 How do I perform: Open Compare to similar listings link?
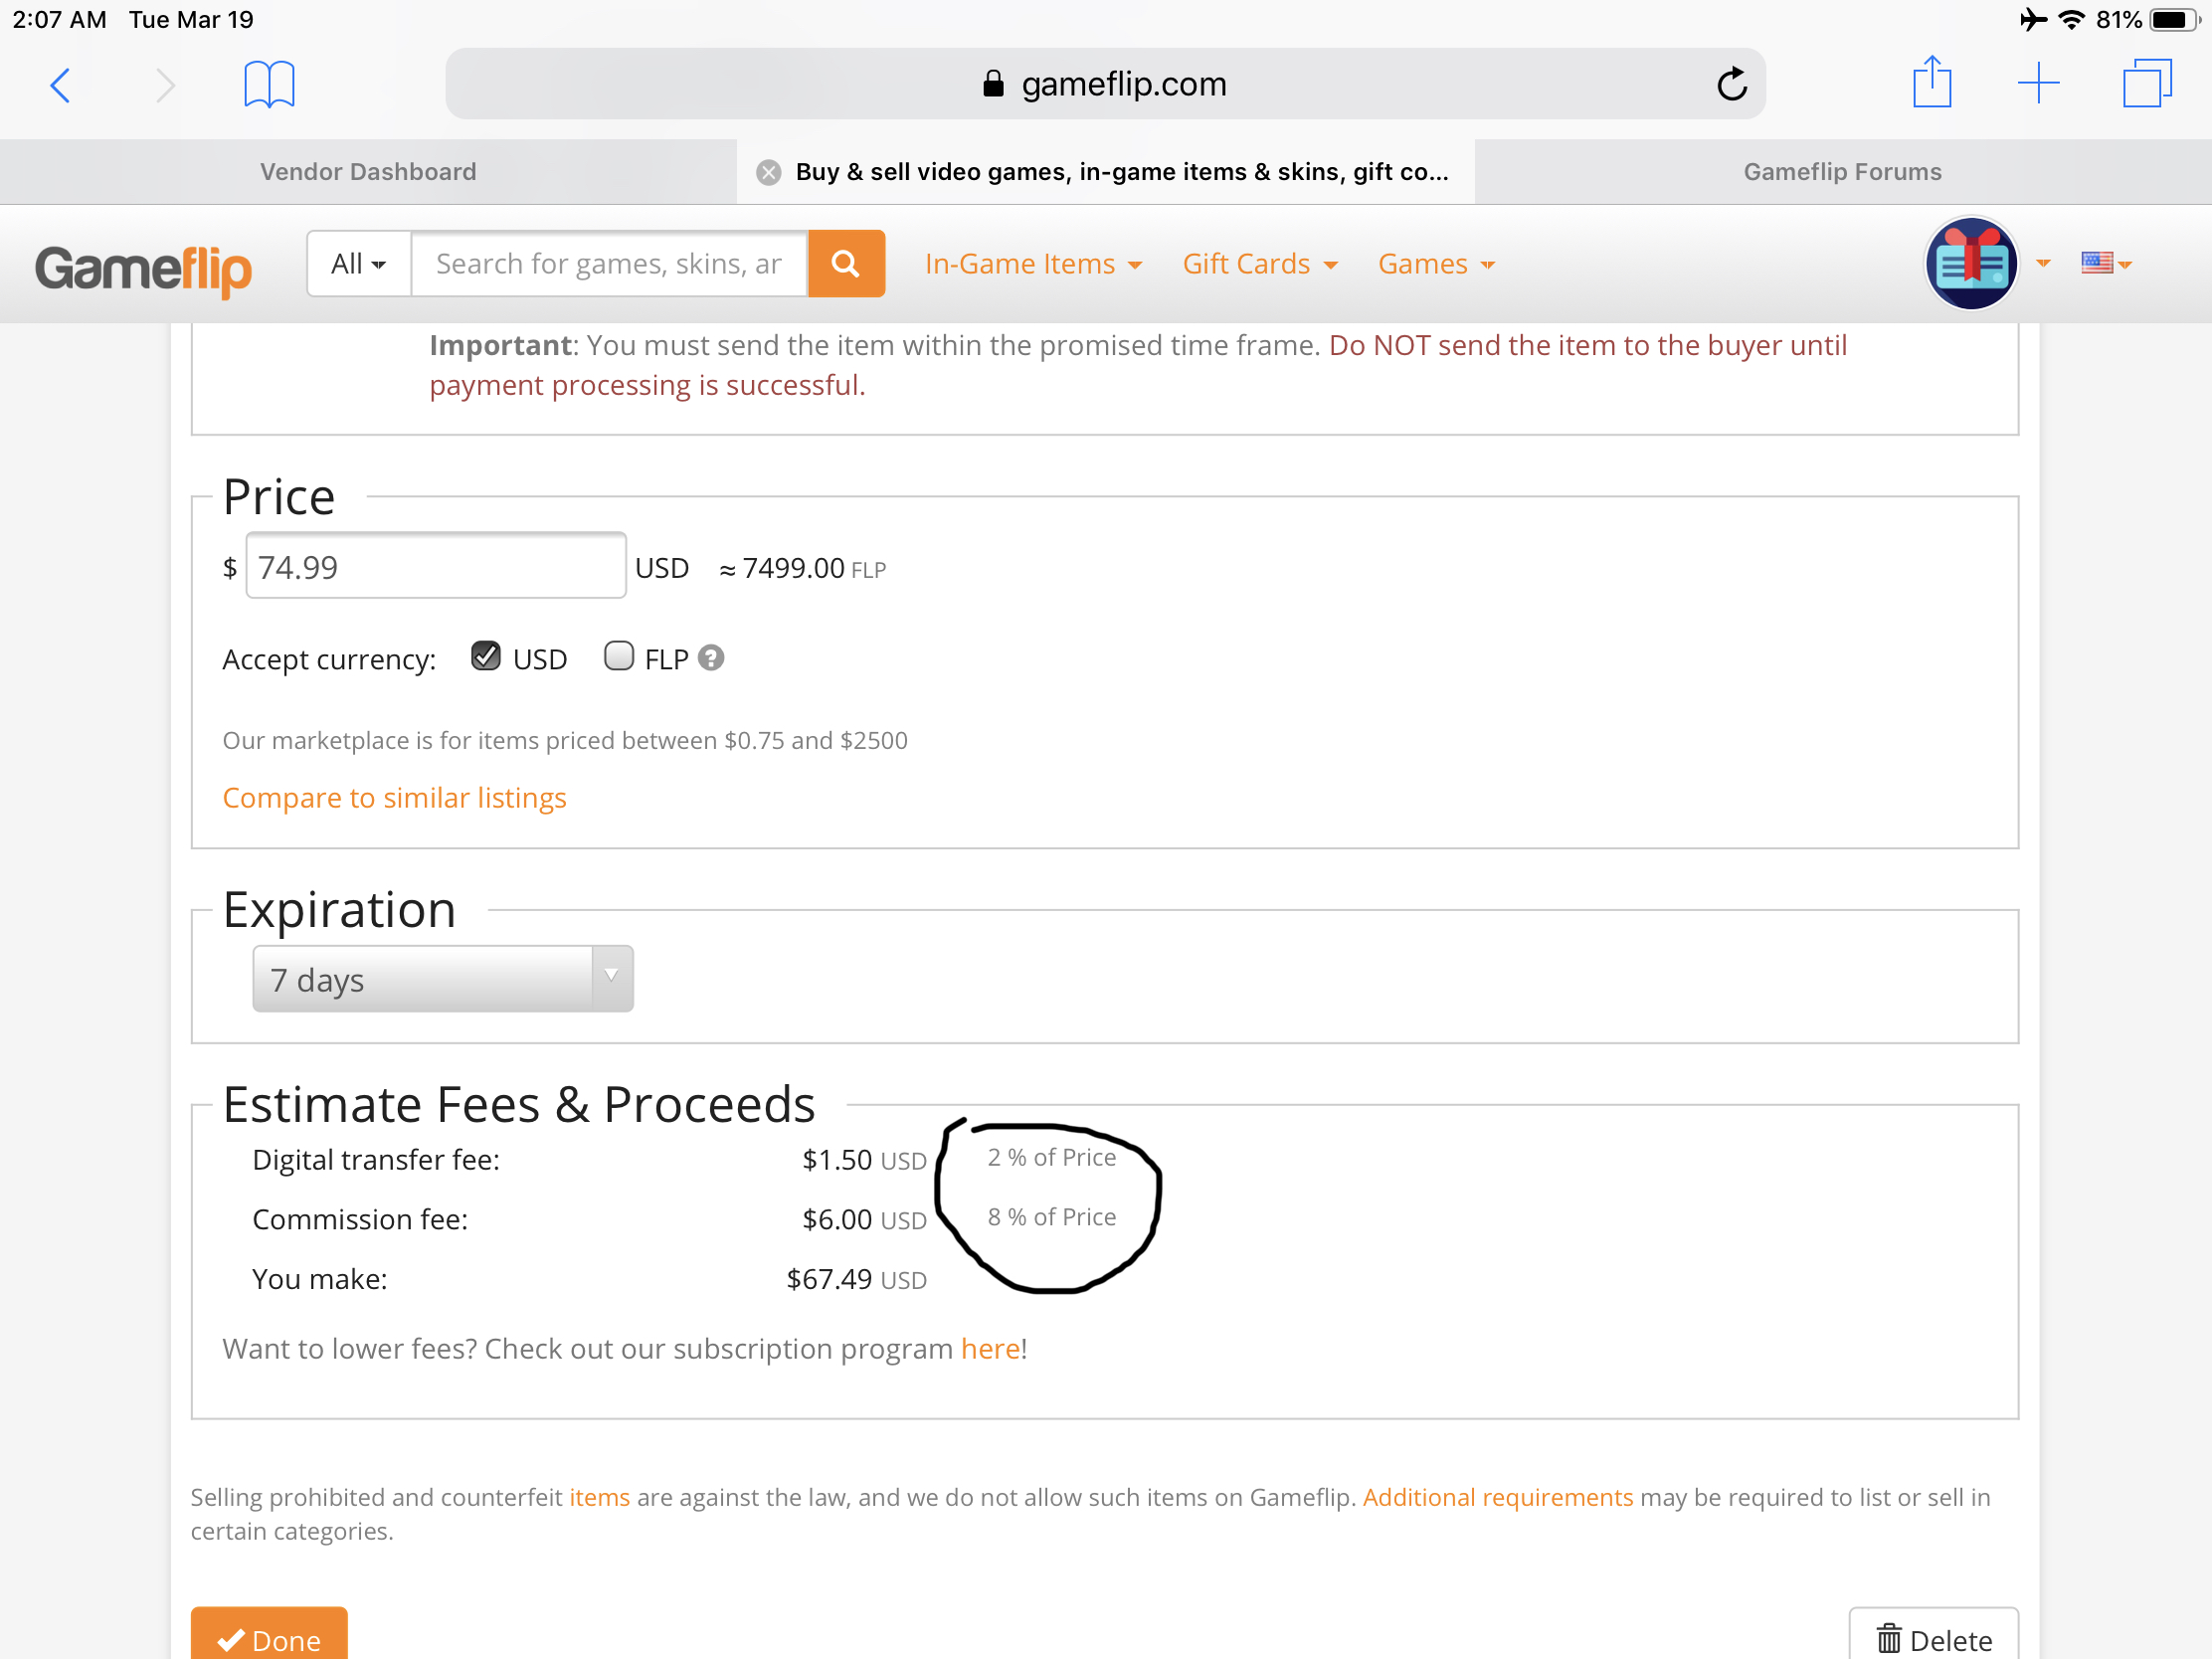[x=394, y=798]
